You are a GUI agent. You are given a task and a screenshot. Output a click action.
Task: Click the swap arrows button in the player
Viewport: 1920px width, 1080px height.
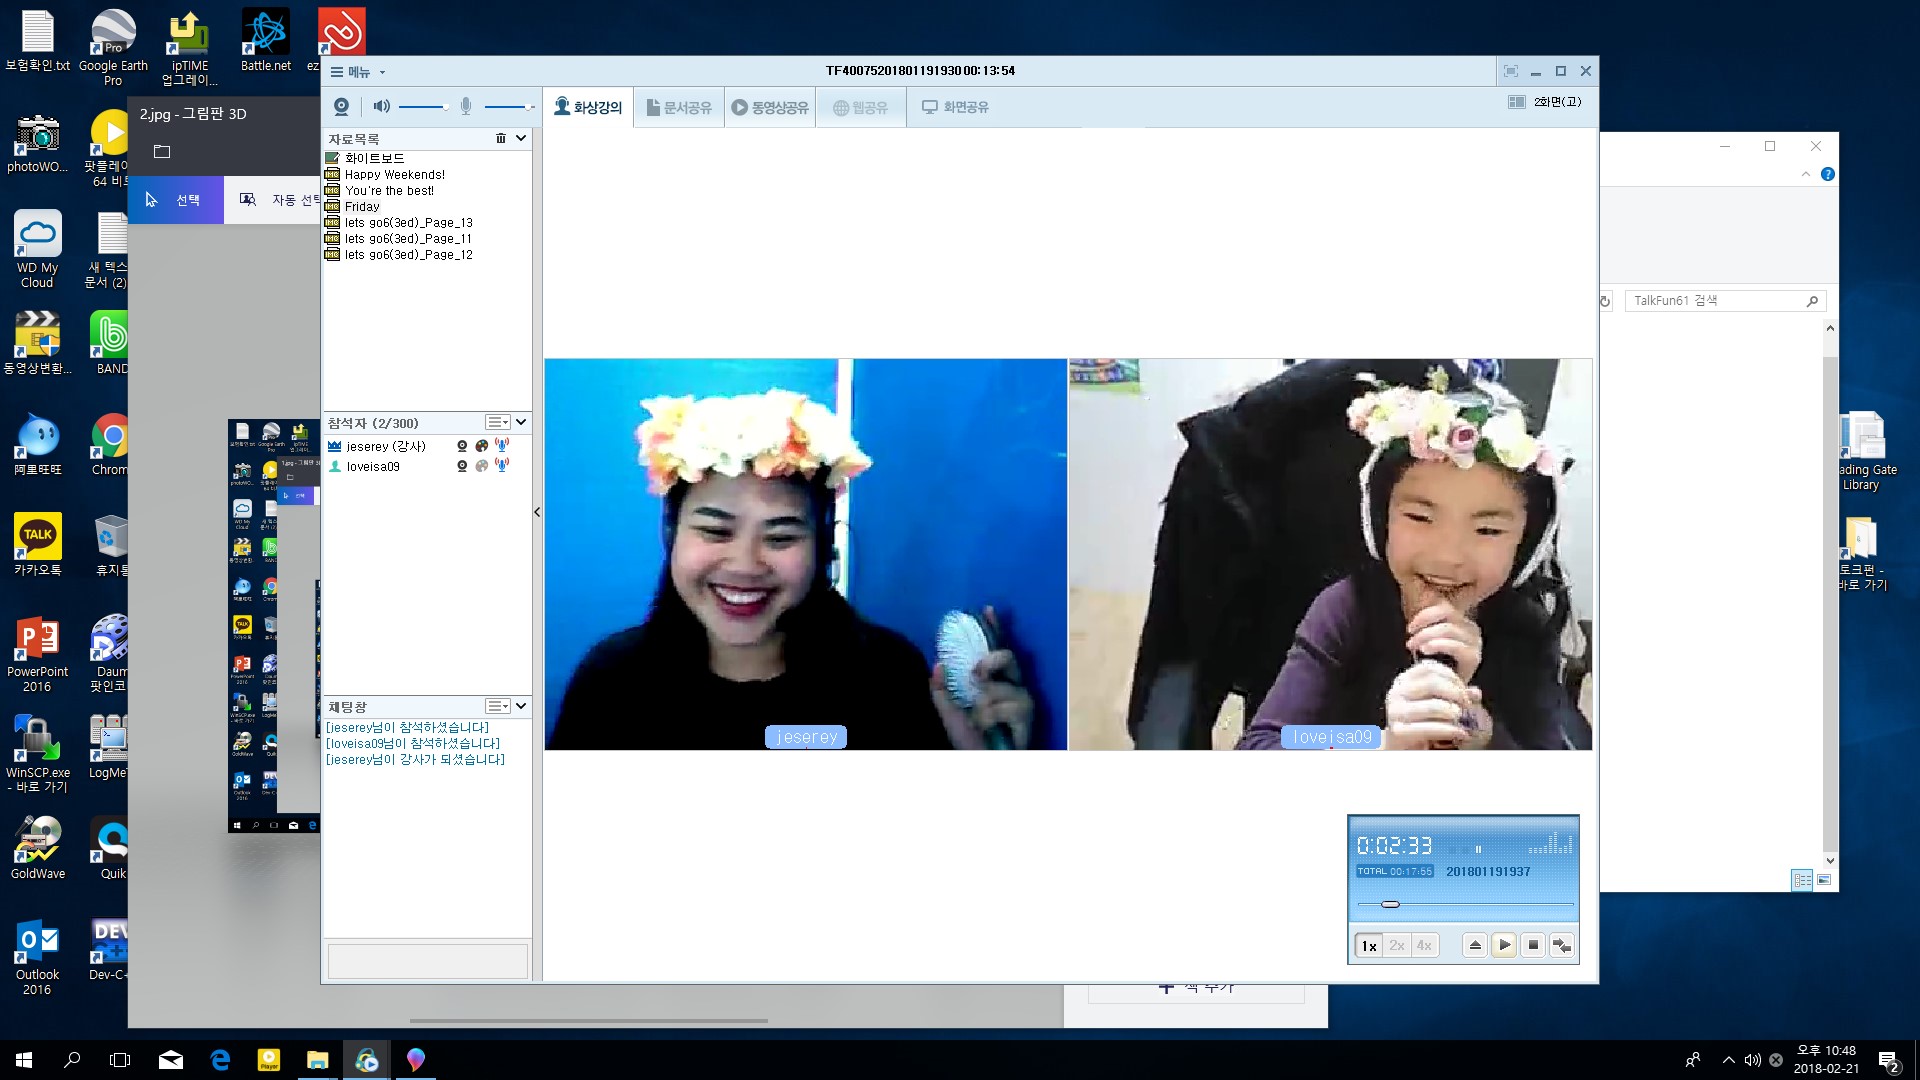[1562, 945]
